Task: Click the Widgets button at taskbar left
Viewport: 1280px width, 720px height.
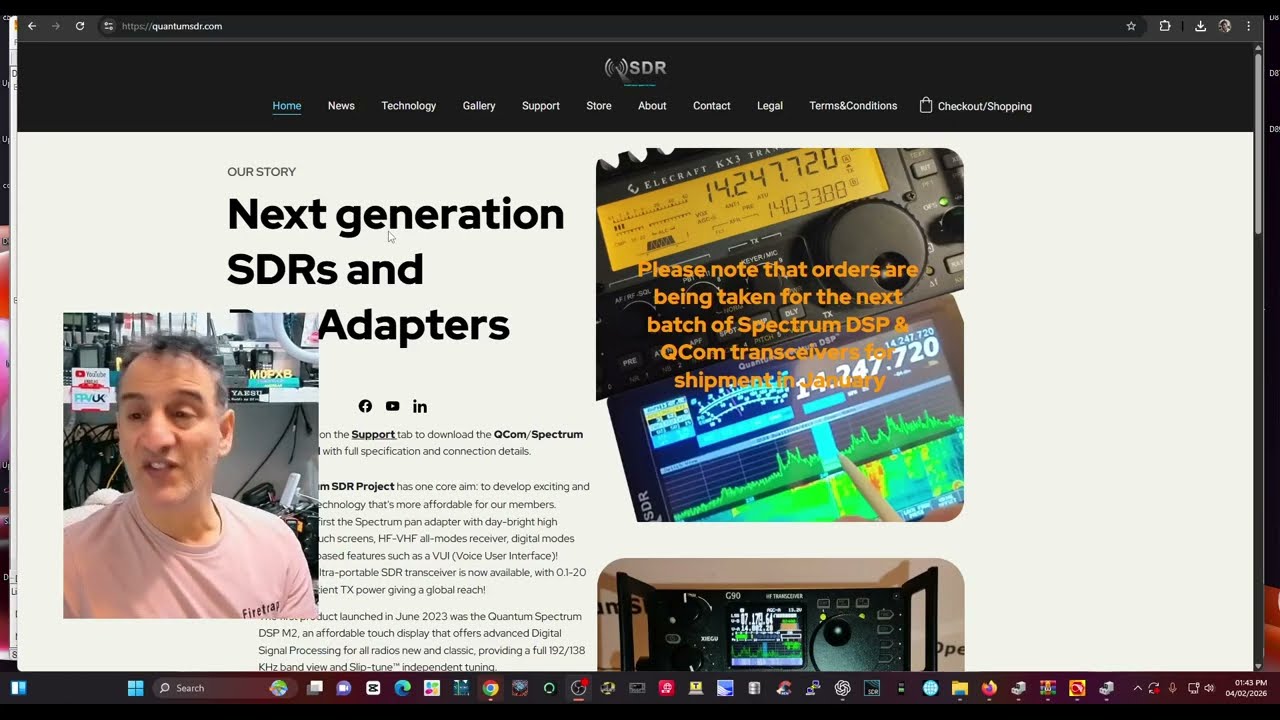Action: (18, 688)
